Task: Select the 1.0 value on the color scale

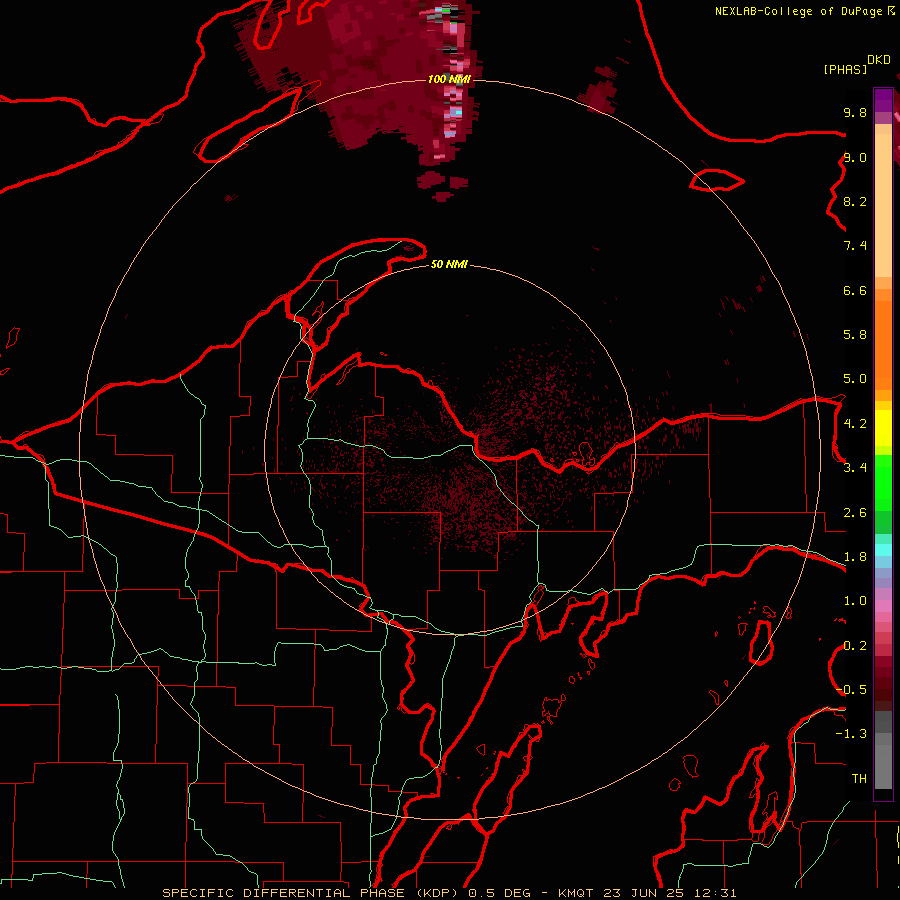Action: [855, 601]
